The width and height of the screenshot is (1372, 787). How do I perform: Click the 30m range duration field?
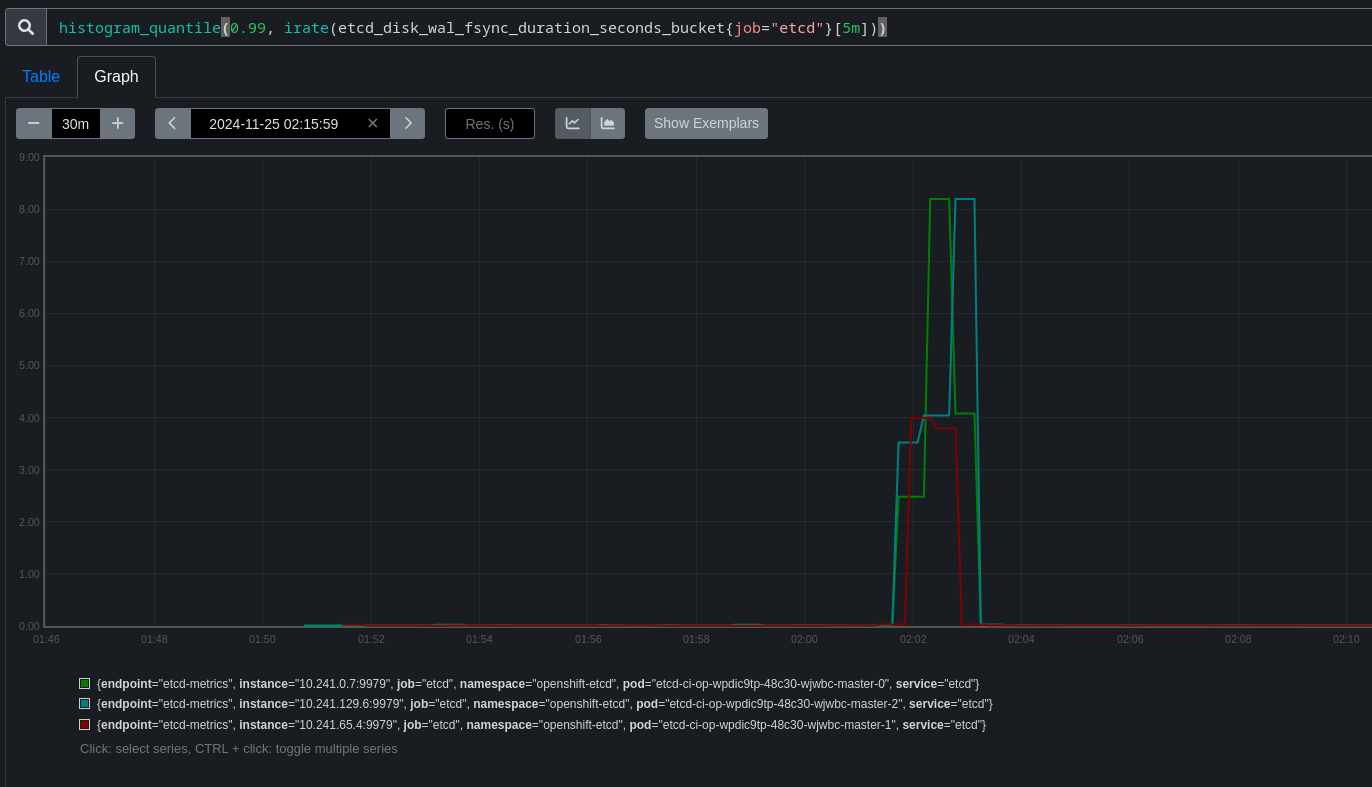pos(76,123)
